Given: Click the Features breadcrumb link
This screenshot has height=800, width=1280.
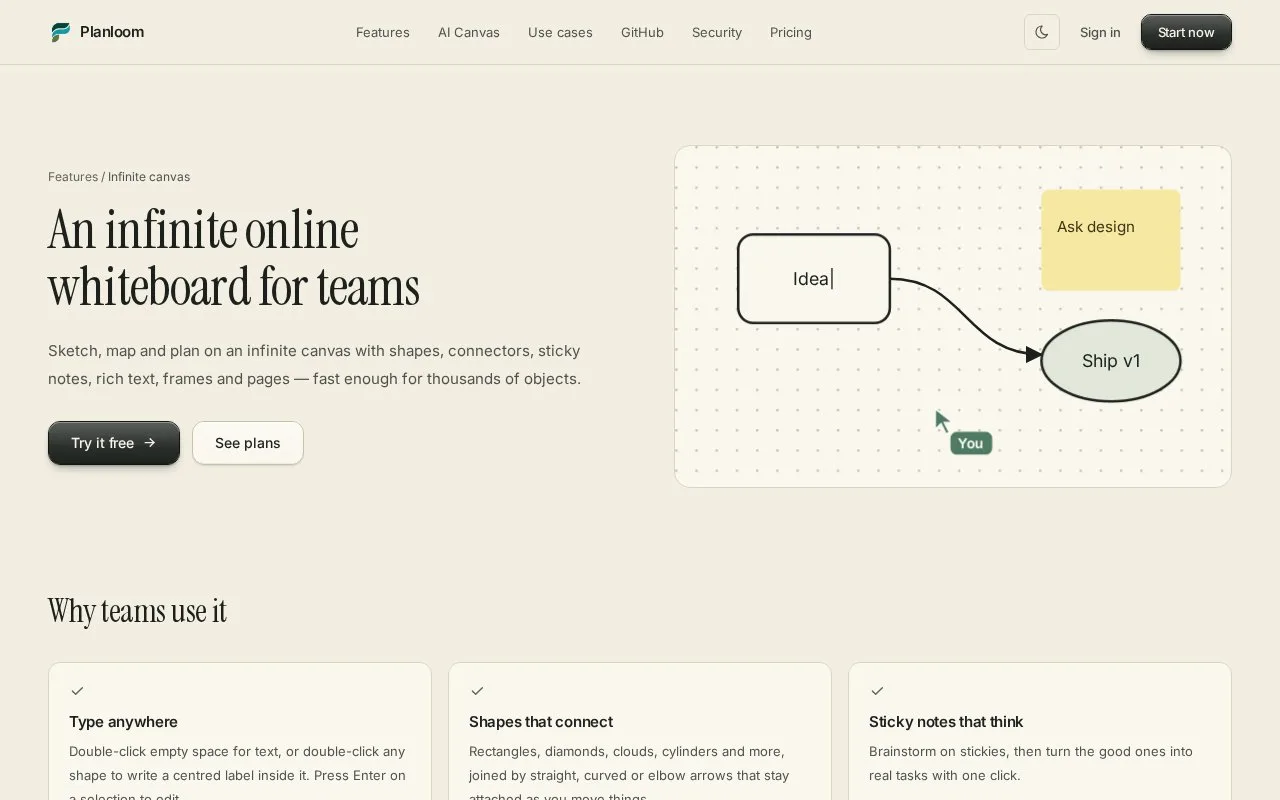Looking at the screenshot, I should (73, 177).
